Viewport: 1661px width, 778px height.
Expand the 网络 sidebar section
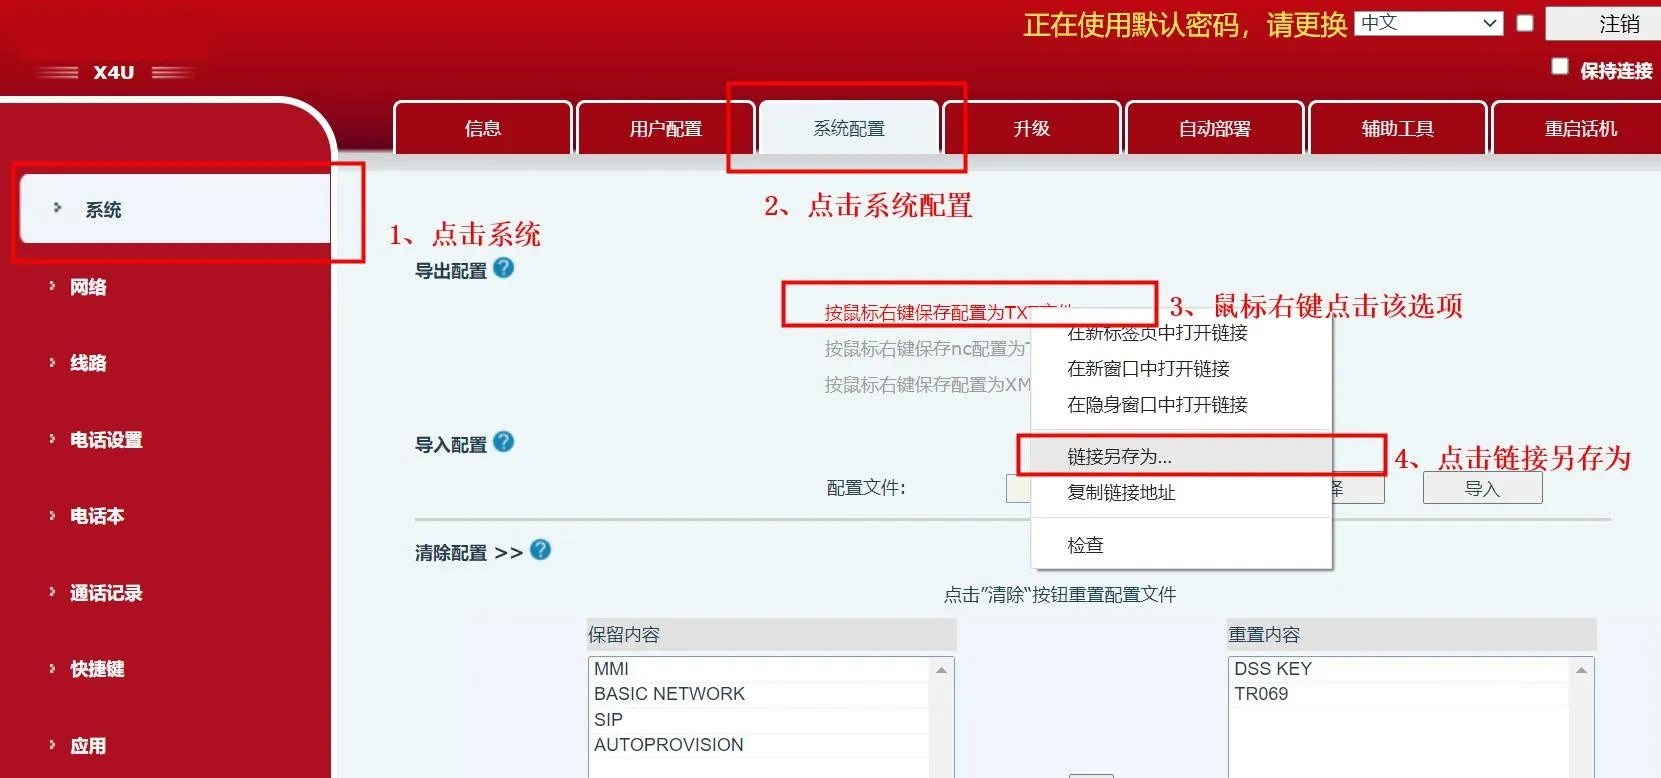[88, 288]
